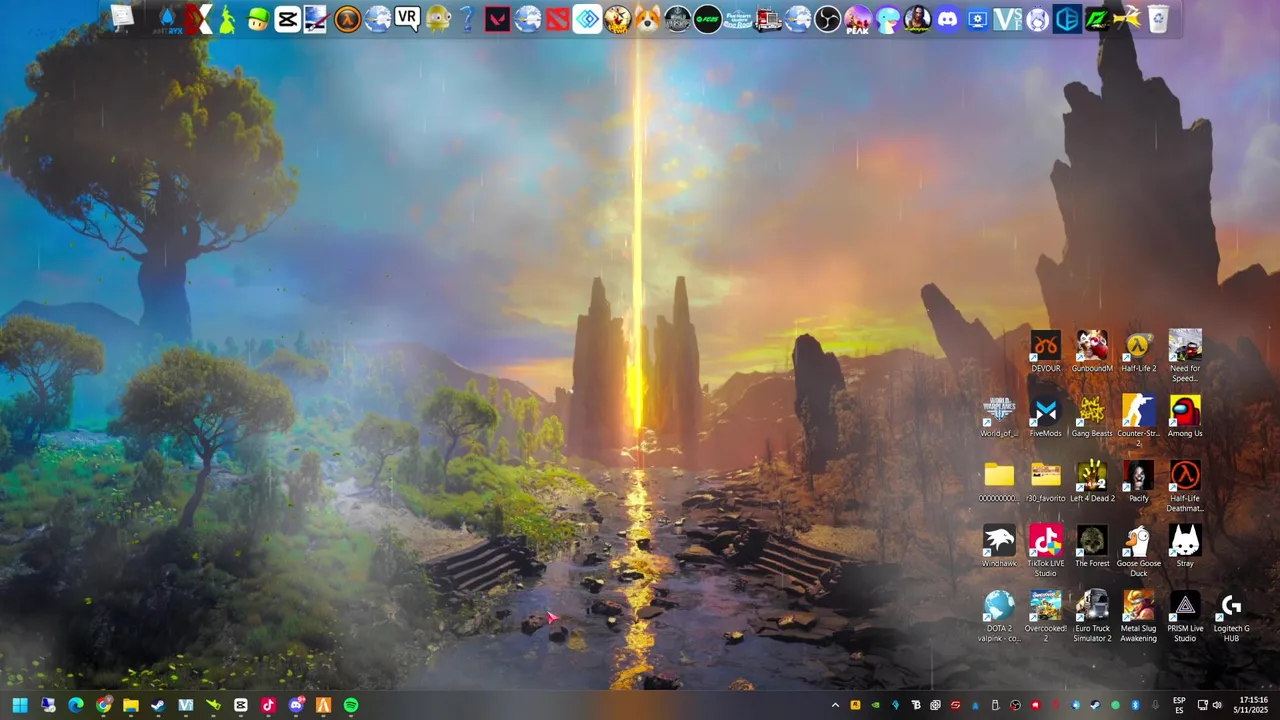Select the Metal Slug Awakening shortcut
Viewport: 1280px width, 720px height.
[x=1138, y=616]
